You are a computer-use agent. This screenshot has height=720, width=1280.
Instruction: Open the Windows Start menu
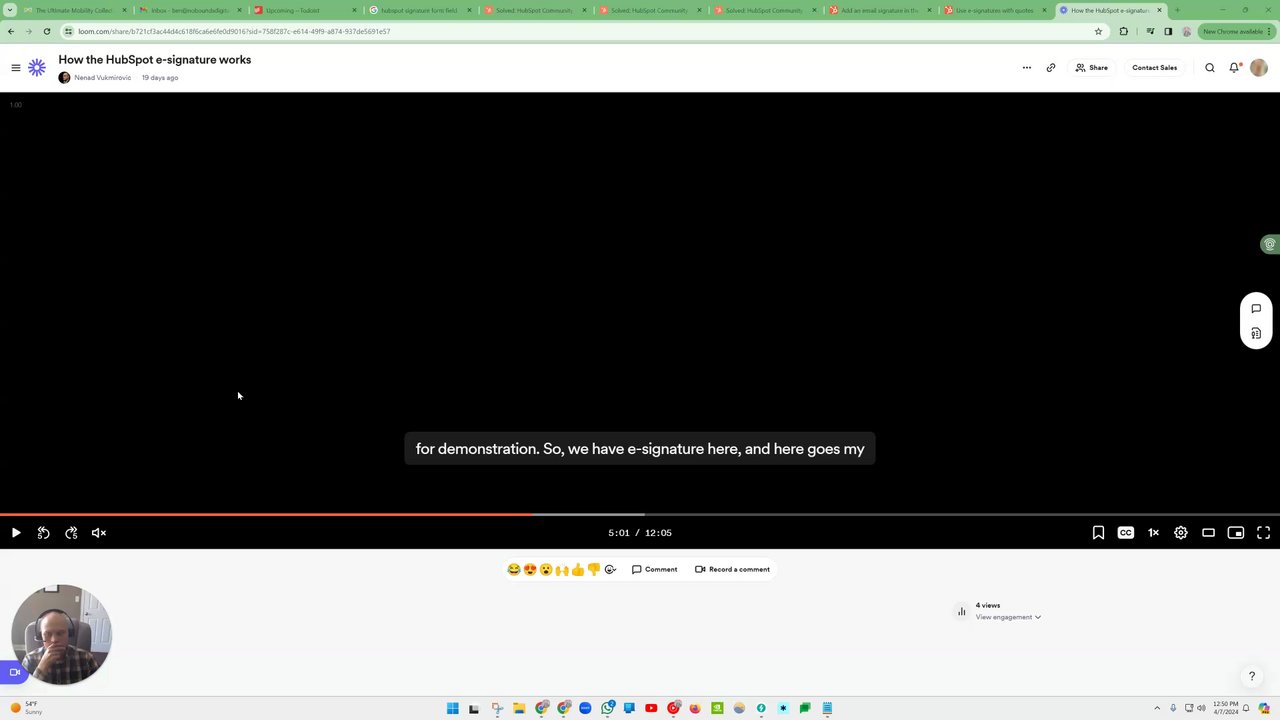[x=452, y=708]
